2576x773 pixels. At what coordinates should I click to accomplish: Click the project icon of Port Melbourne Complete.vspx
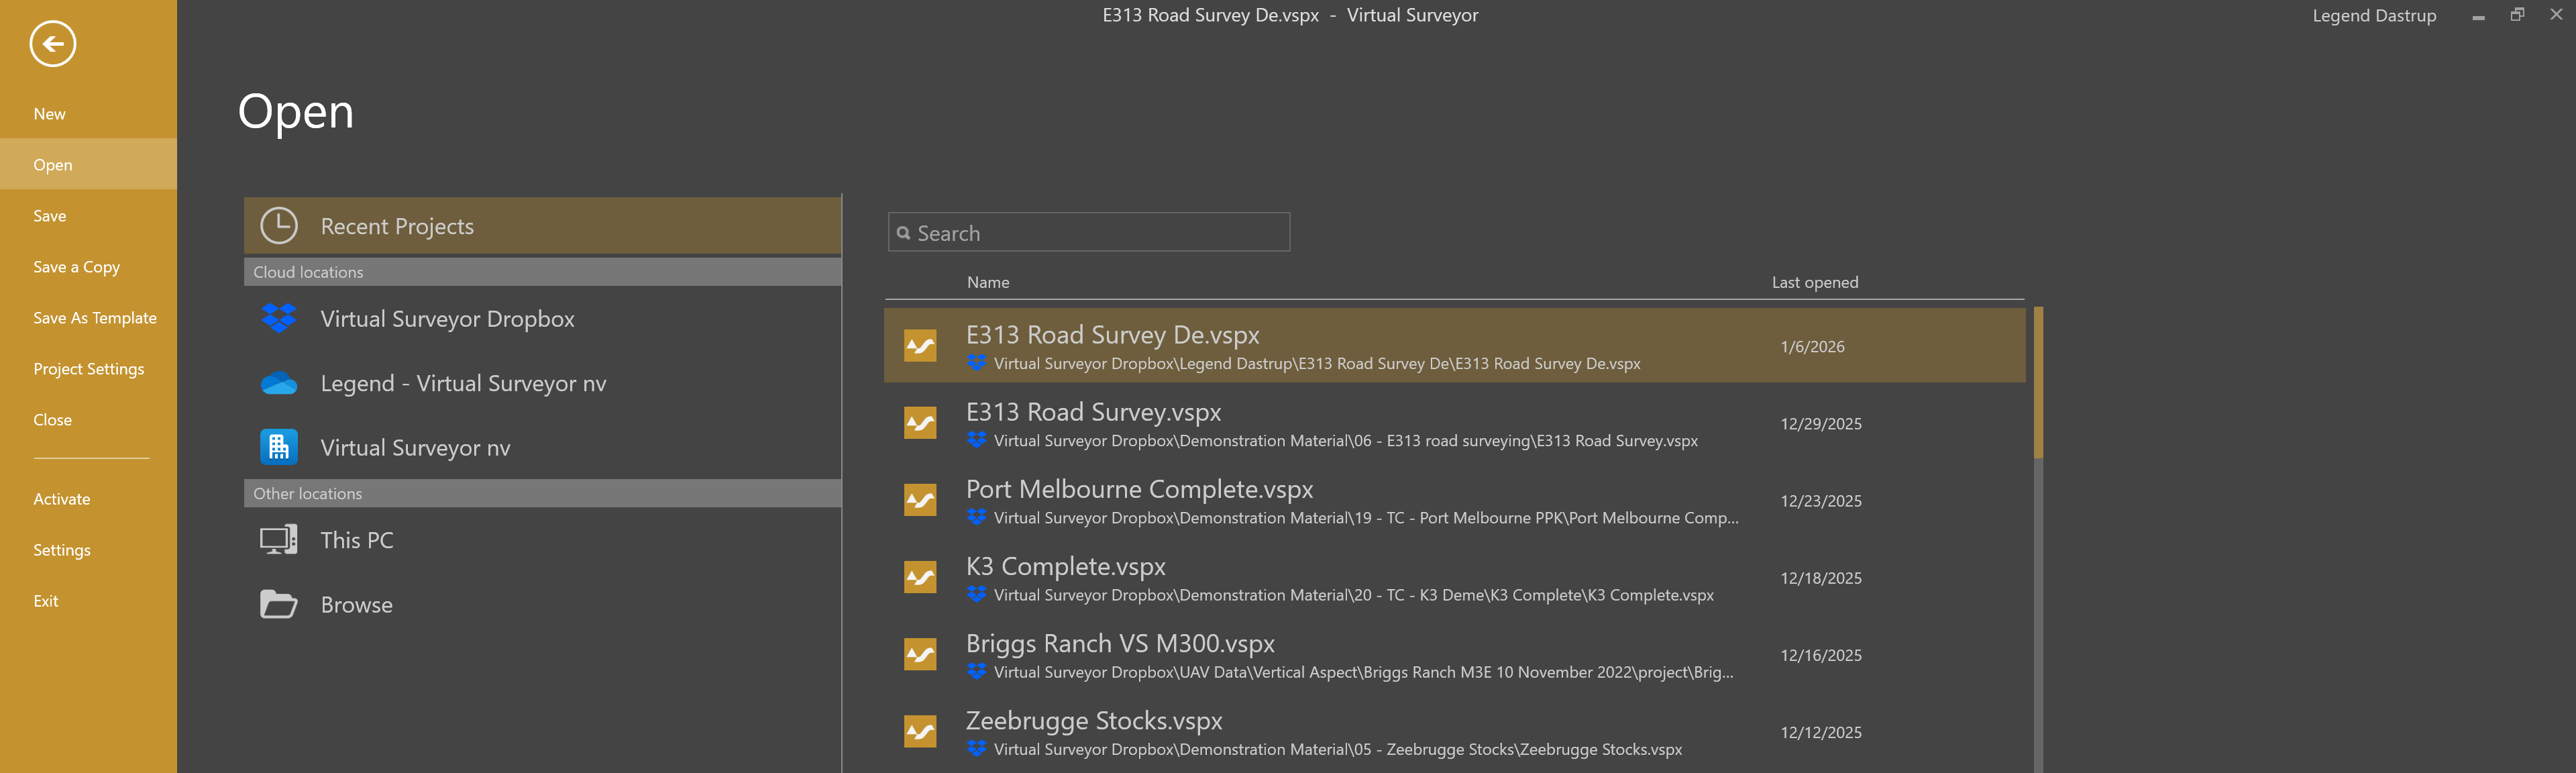[x=920, y=500]
